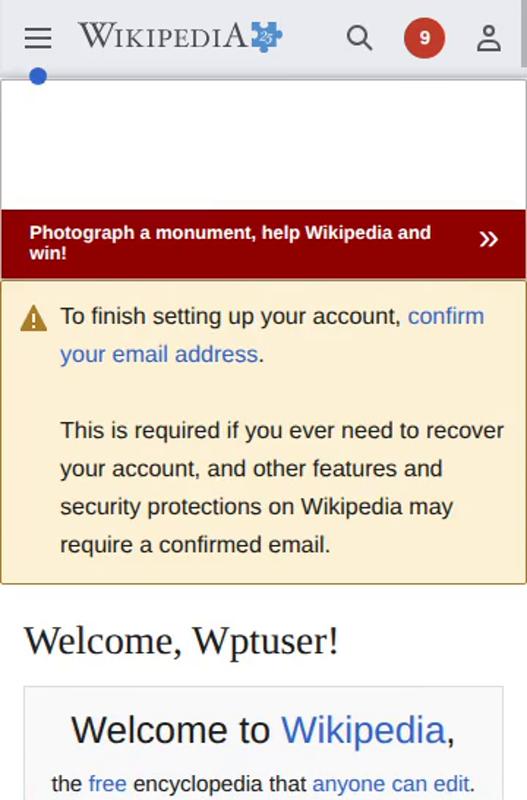Follow the confirm your email address link
Screen dimensions: 527x800
pos(272,335)
